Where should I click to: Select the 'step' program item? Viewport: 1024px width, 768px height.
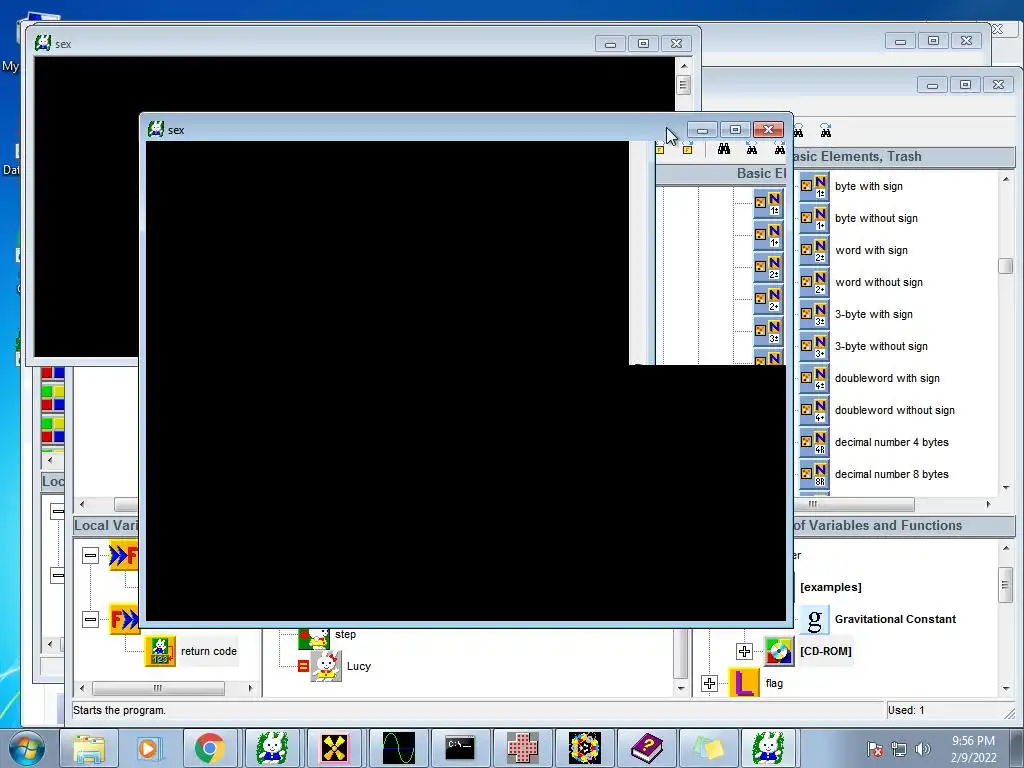coord(345,634)
